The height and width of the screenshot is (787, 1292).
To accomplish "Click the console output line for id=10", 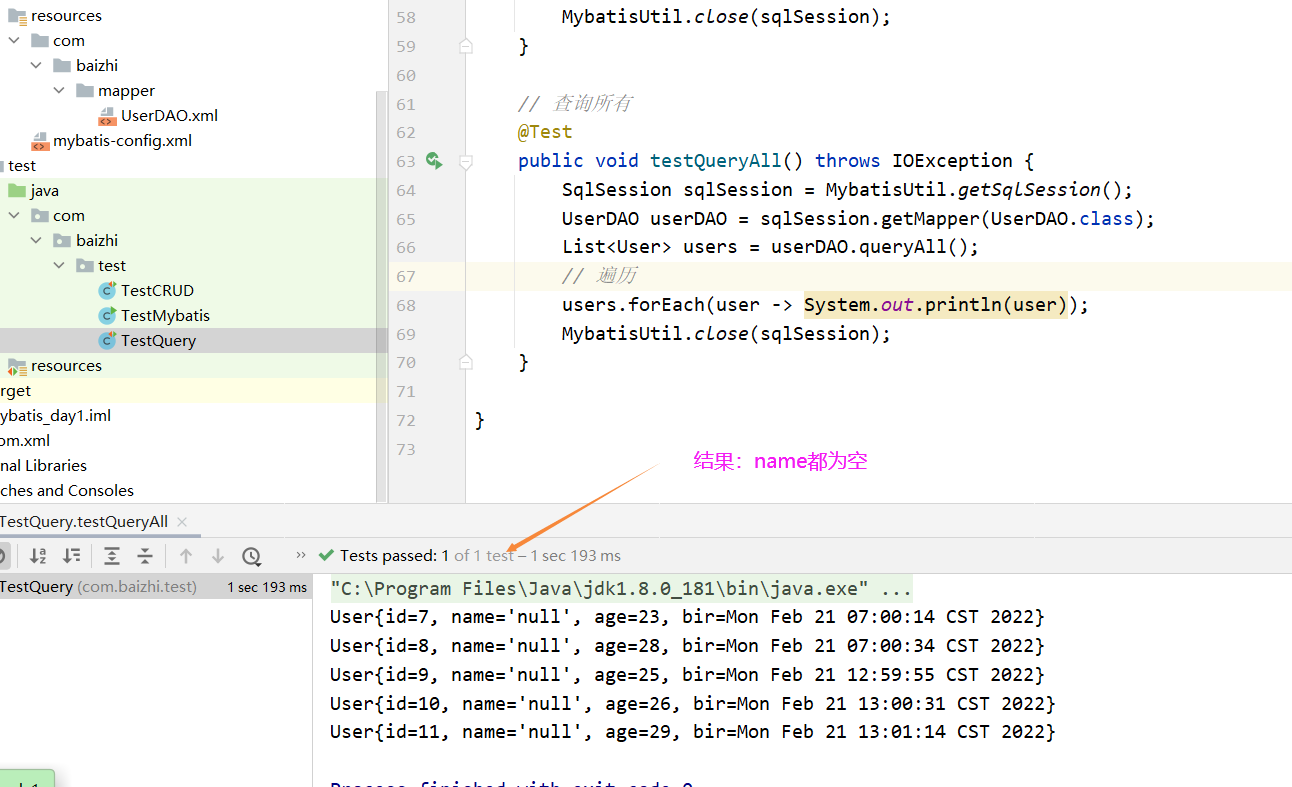I will pyautogui.click(x=693, y=703).
